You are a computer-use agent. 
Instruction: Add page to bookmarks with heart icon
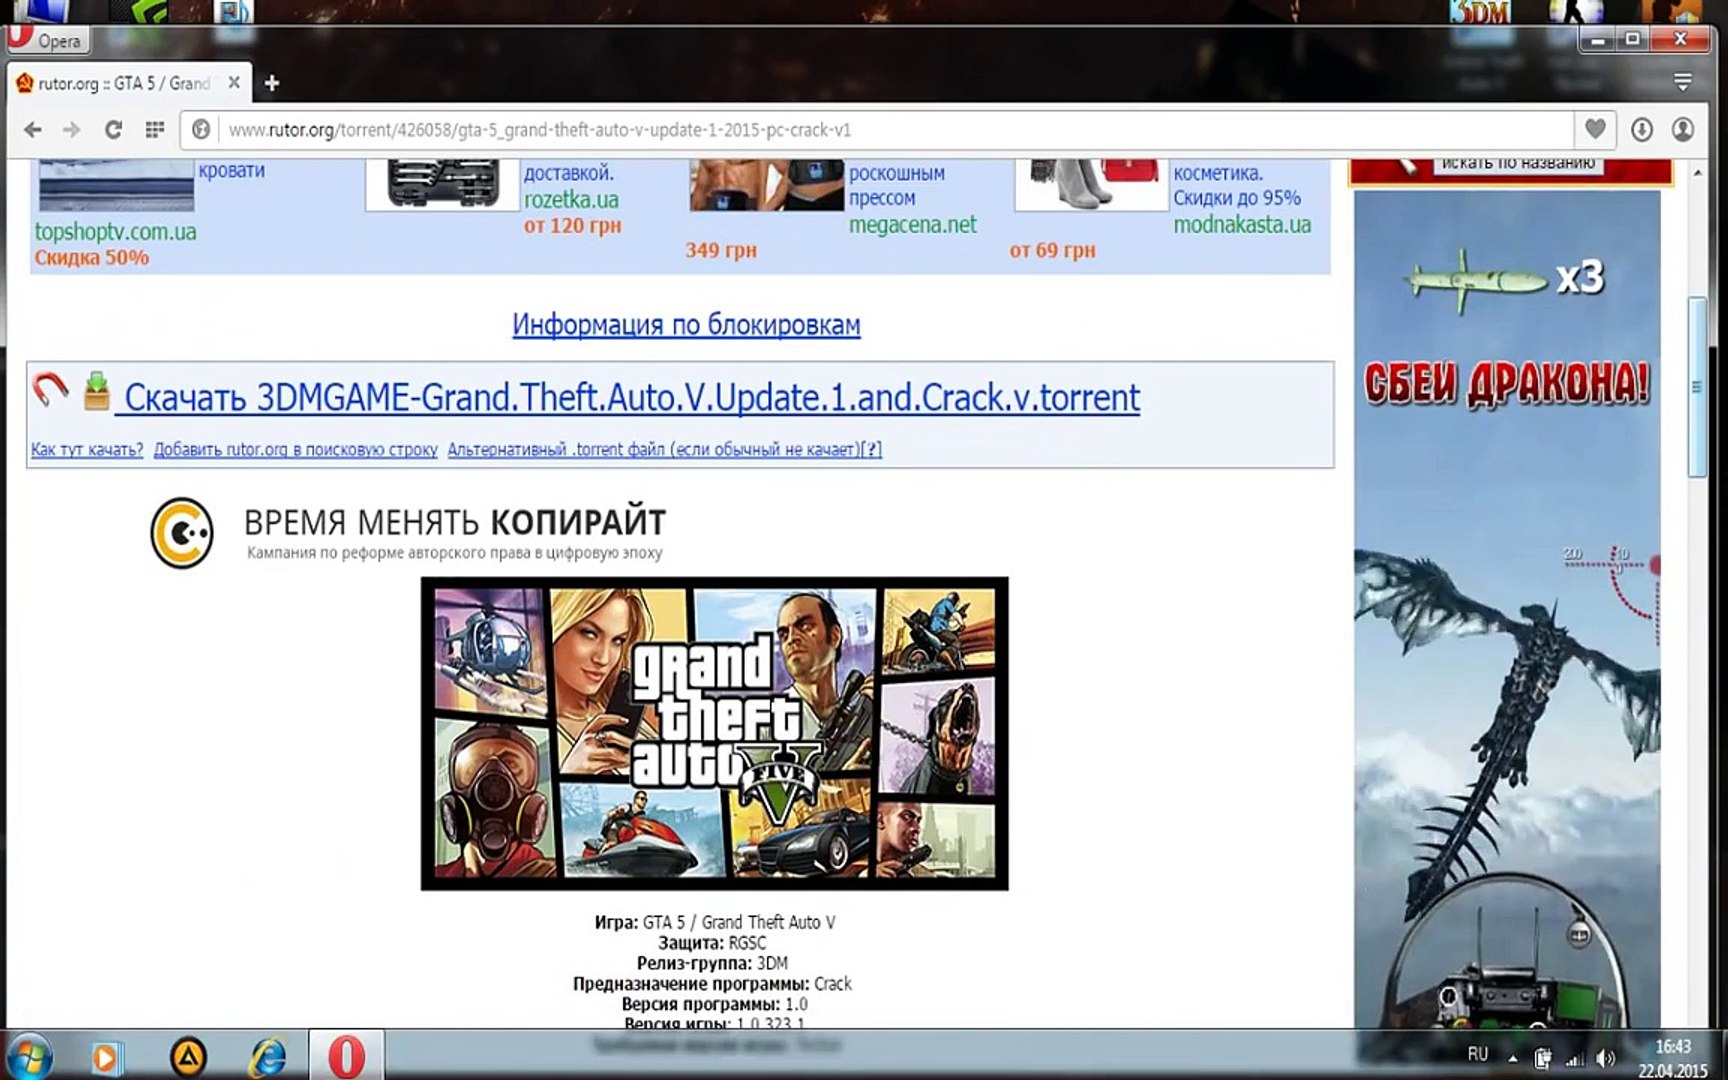pos(1595,129)
